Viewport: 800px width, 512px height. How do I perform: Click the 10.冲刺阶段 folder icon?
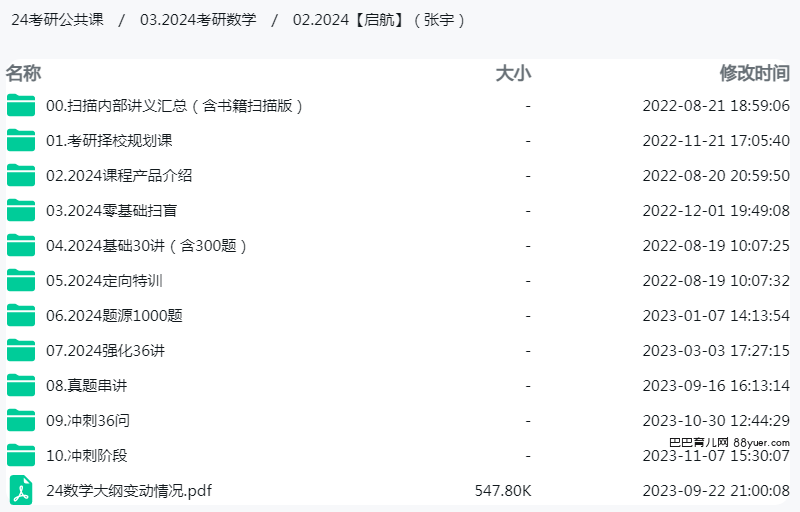(21, 455)
